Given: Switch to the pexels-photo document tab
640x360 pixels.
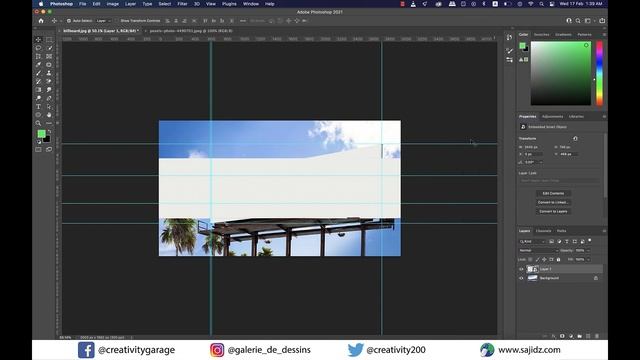Looking at the screenshot, I should coord(191,31).
